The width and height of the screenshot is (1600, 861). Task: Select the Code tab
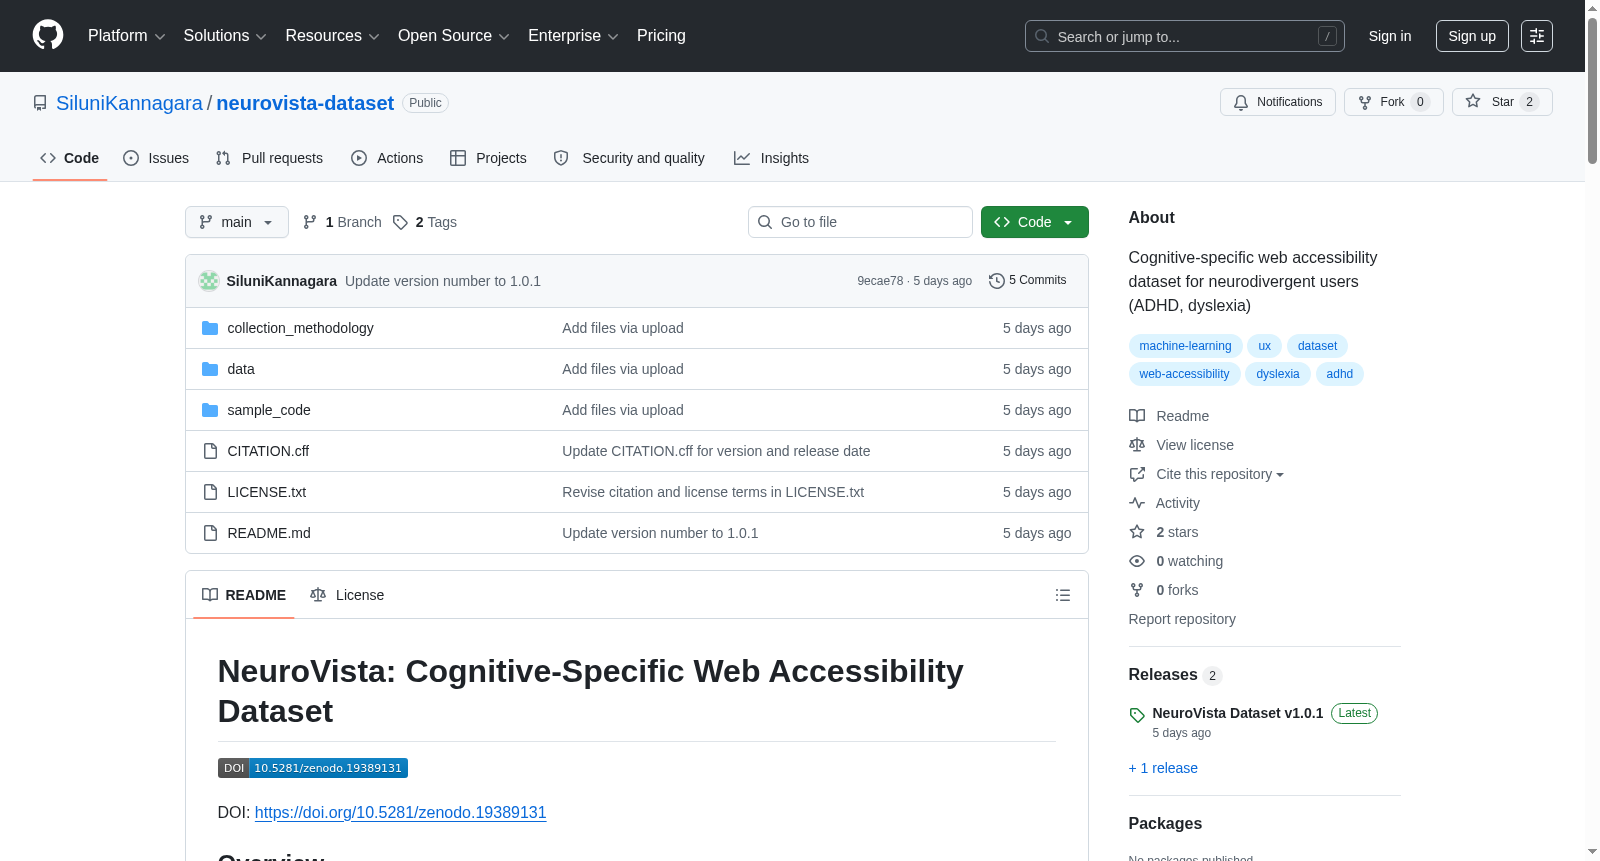70,158
